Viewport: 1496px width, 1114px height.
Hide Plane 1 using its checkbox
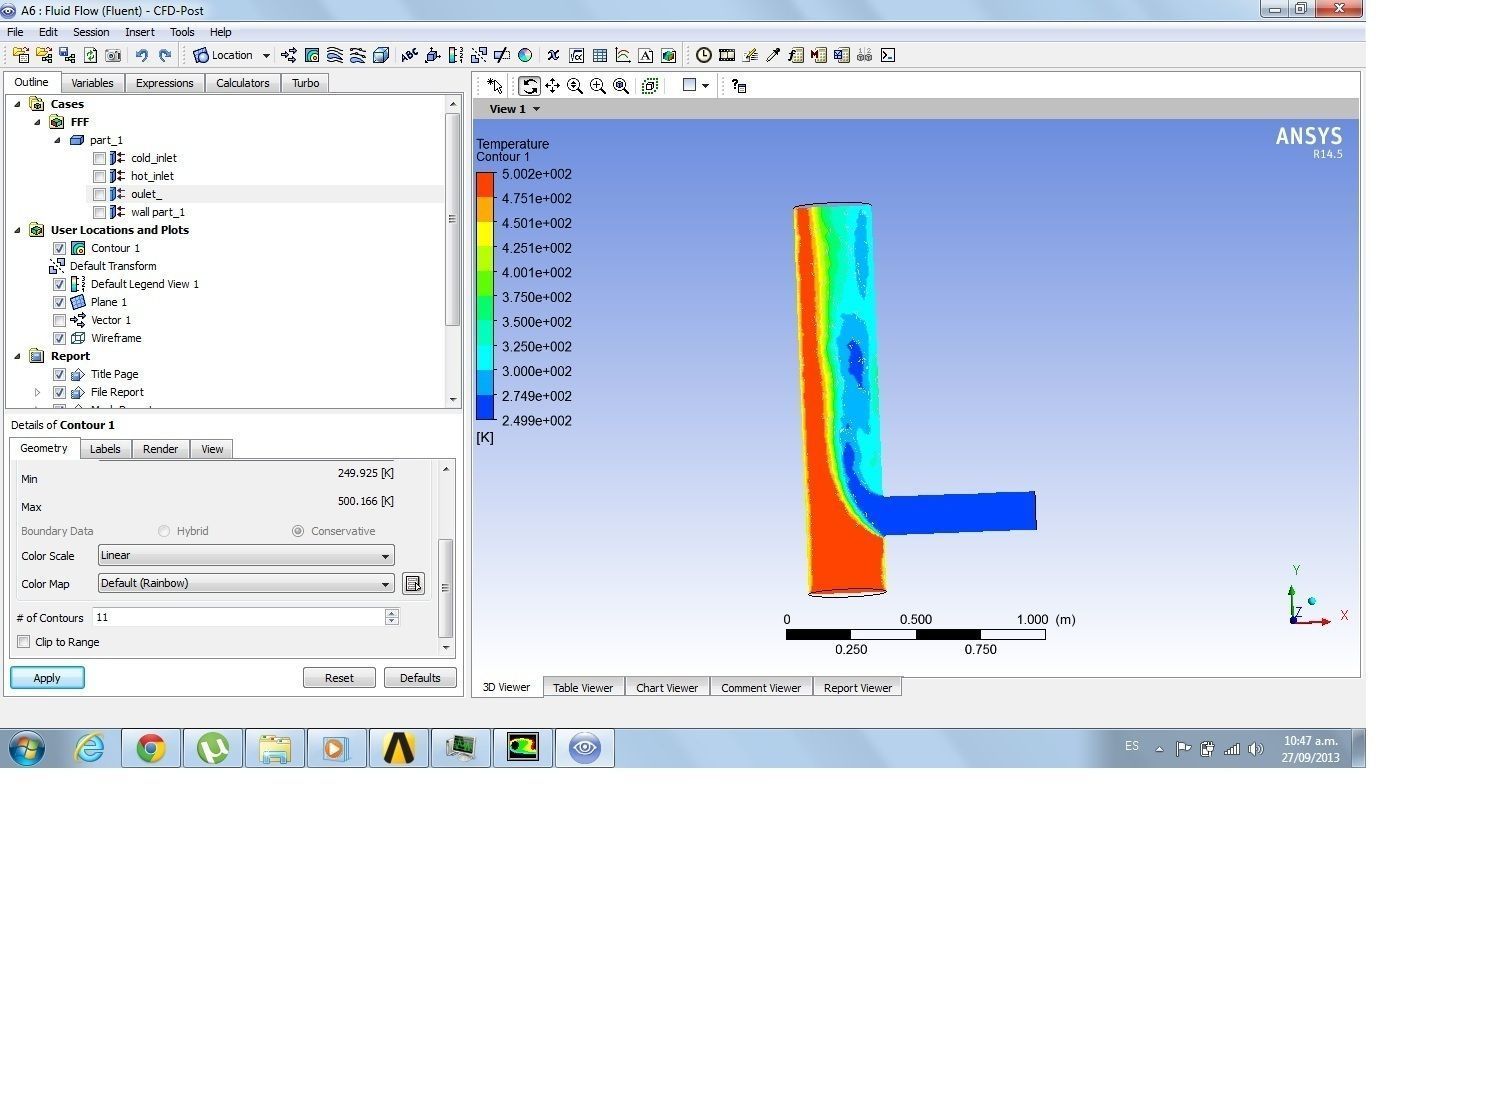(59, 302)
